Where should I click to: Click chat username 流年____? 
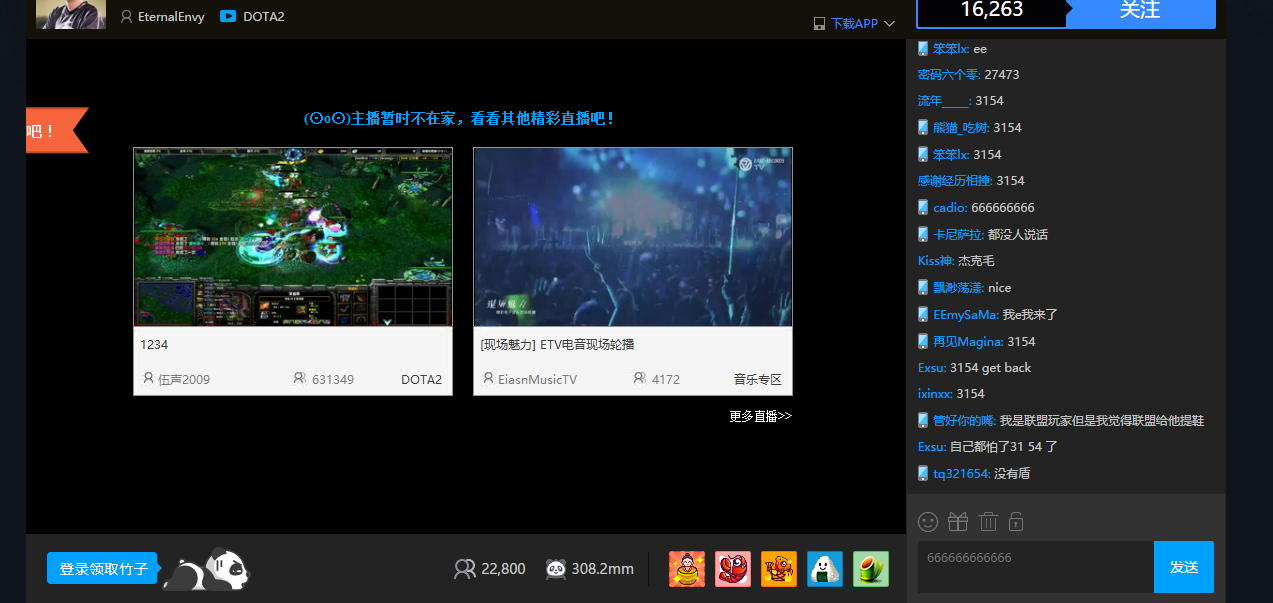943,100
